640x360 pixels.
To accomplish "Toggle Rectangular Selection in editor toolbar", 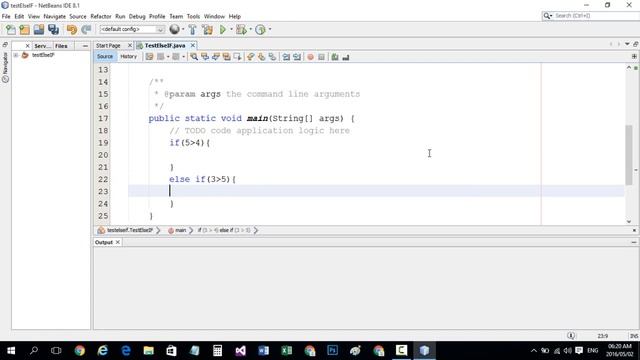I will coord(237,57).
